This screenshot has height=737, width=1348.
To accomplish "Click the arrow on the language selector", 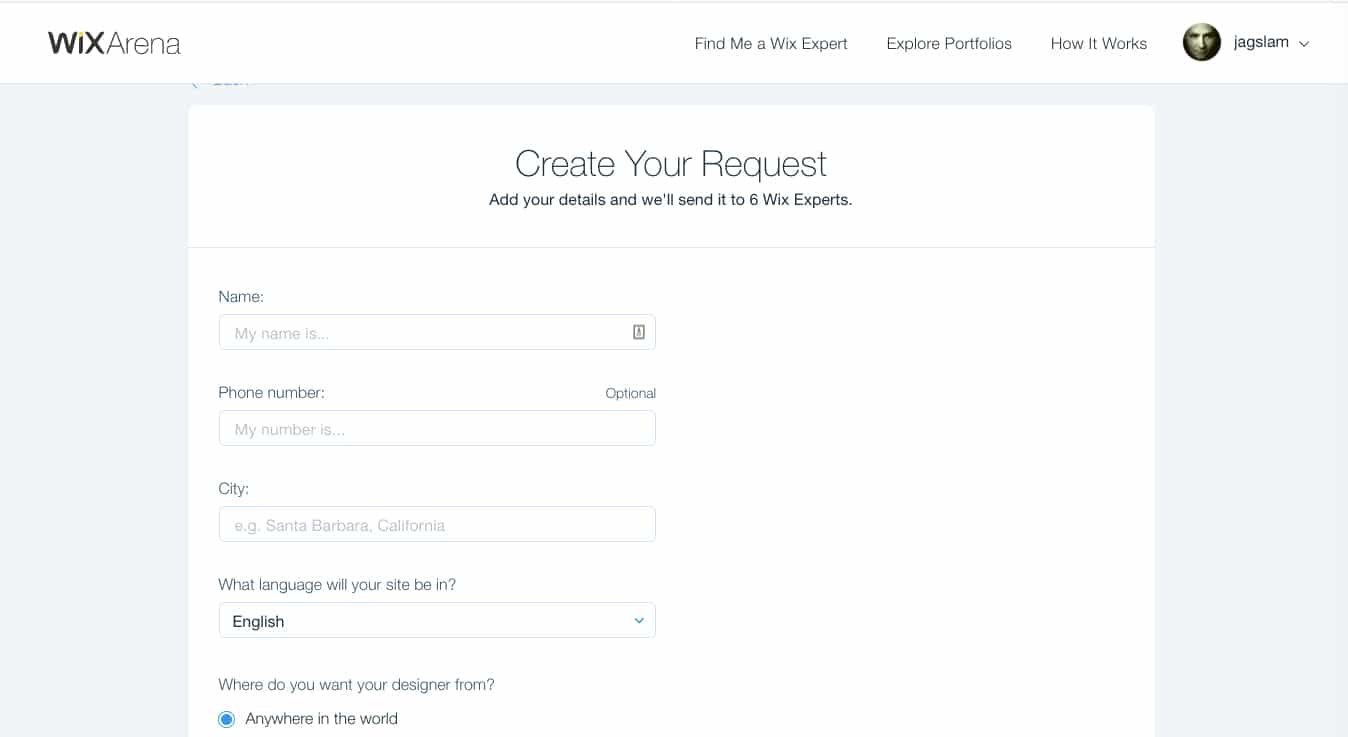I will [x=639, y=621].
